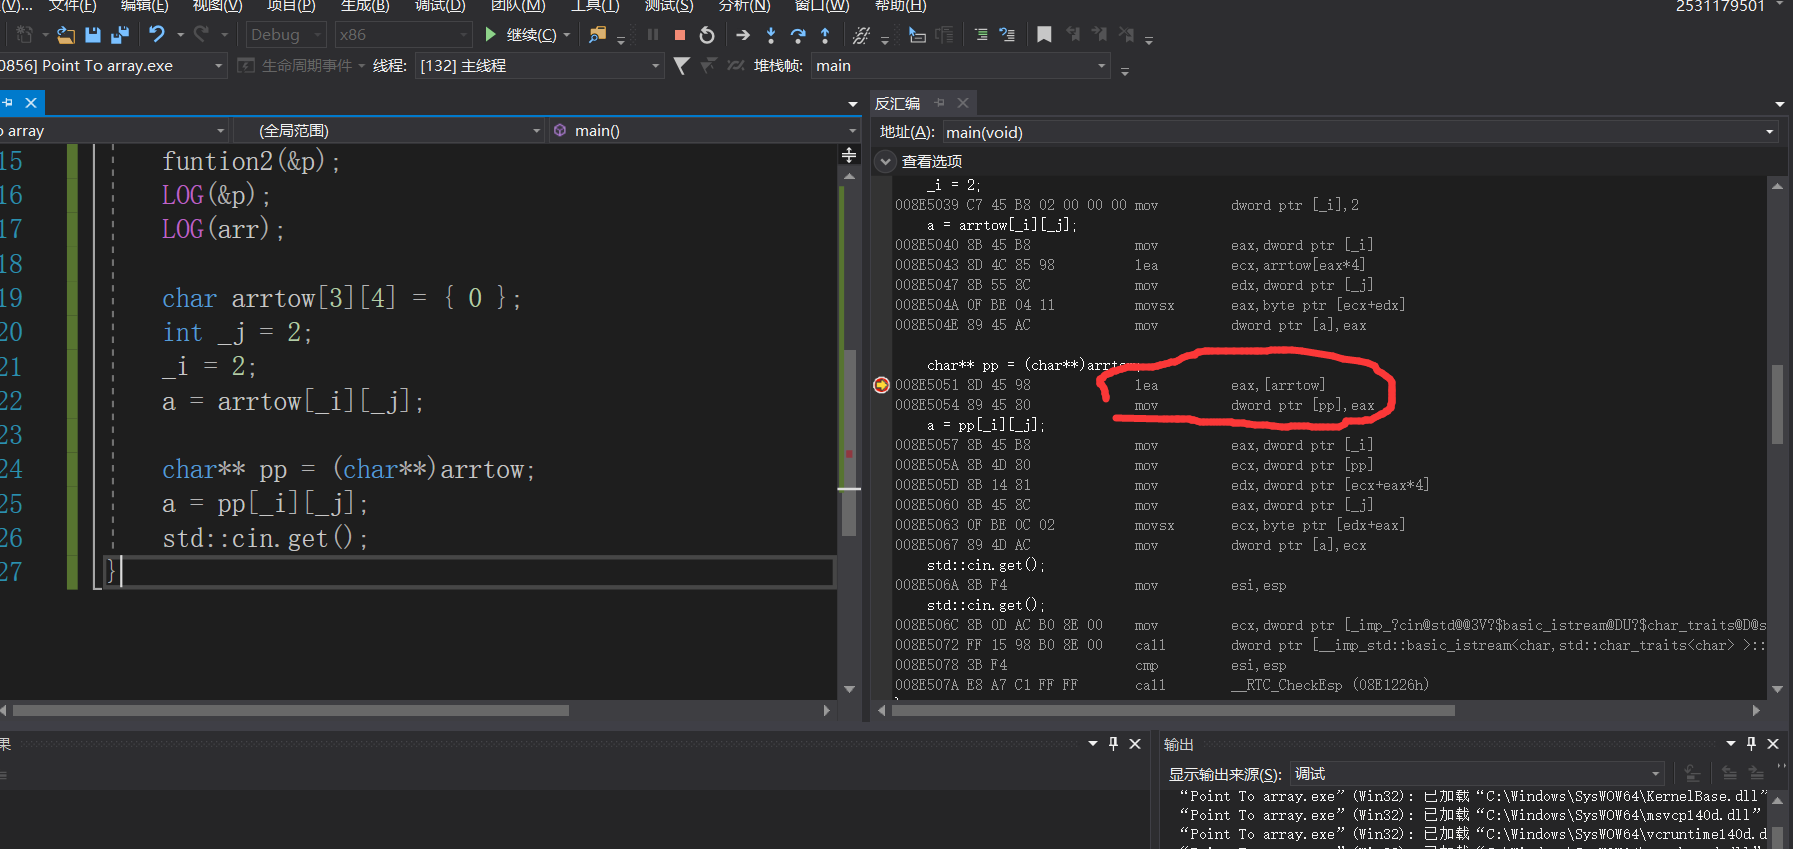This screenshot has height=849, width=1793.
Task: Close the bottom-left results panel
Action: coord(1135,744)
